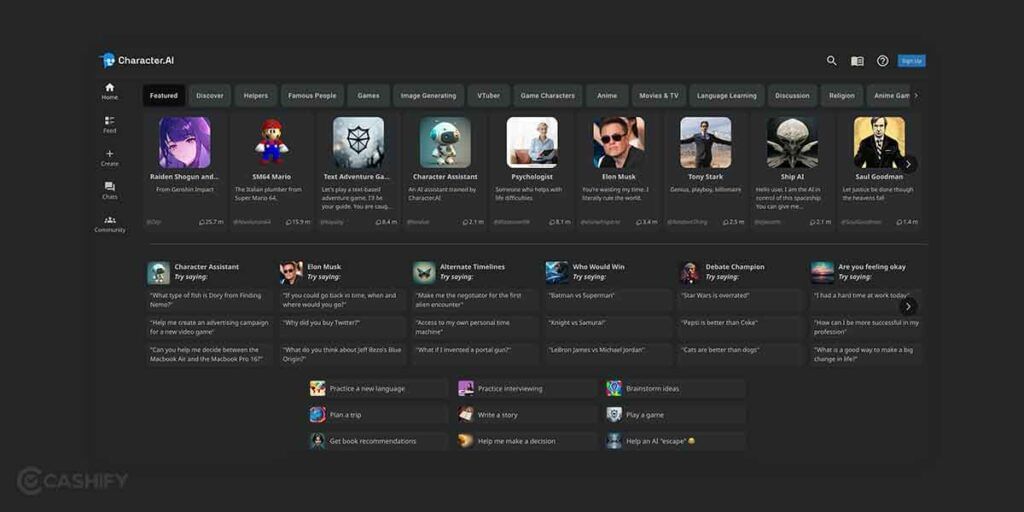Expand category tabs with right chevron

[x=916, y=95]
